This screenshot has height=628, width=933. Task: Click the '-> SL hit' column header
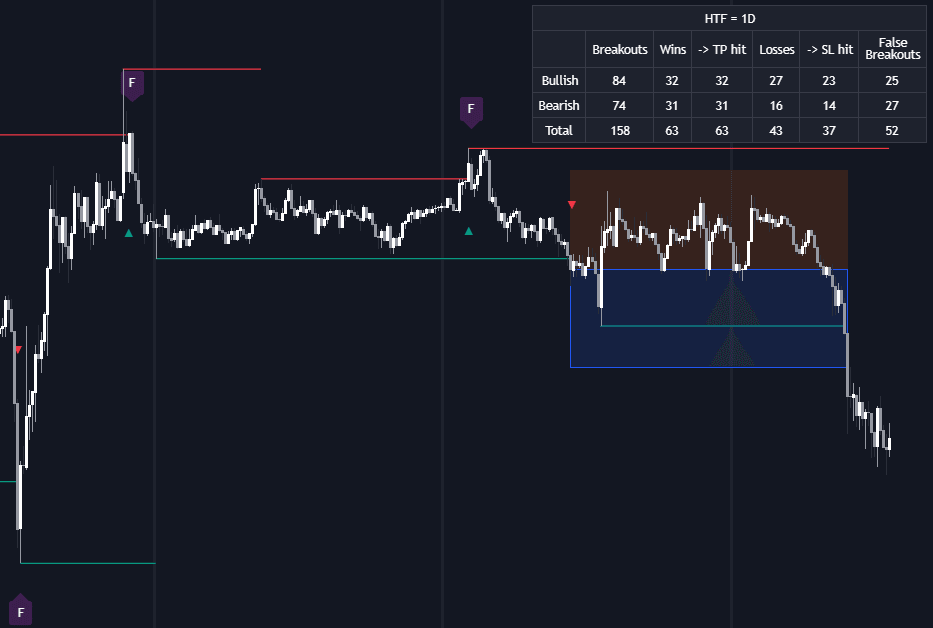[x=829, y=49]
